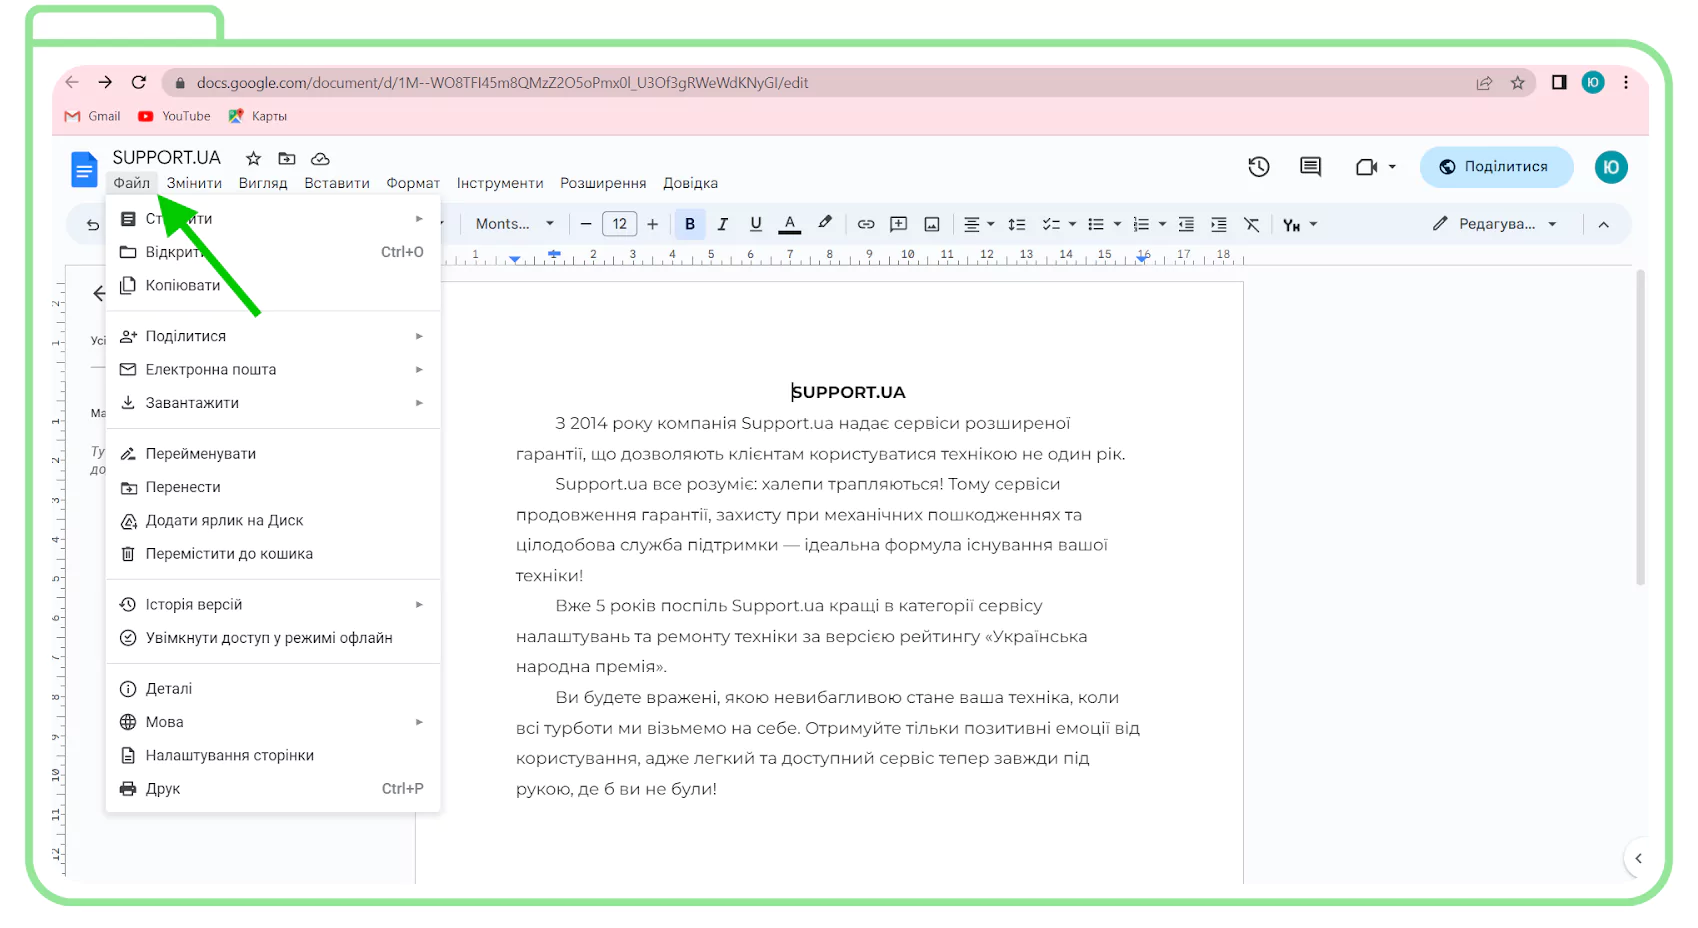The height and width of the screenshot is (928, 1698).
Task: Start a video call with camera icon
Action: tap(1366, 167)
